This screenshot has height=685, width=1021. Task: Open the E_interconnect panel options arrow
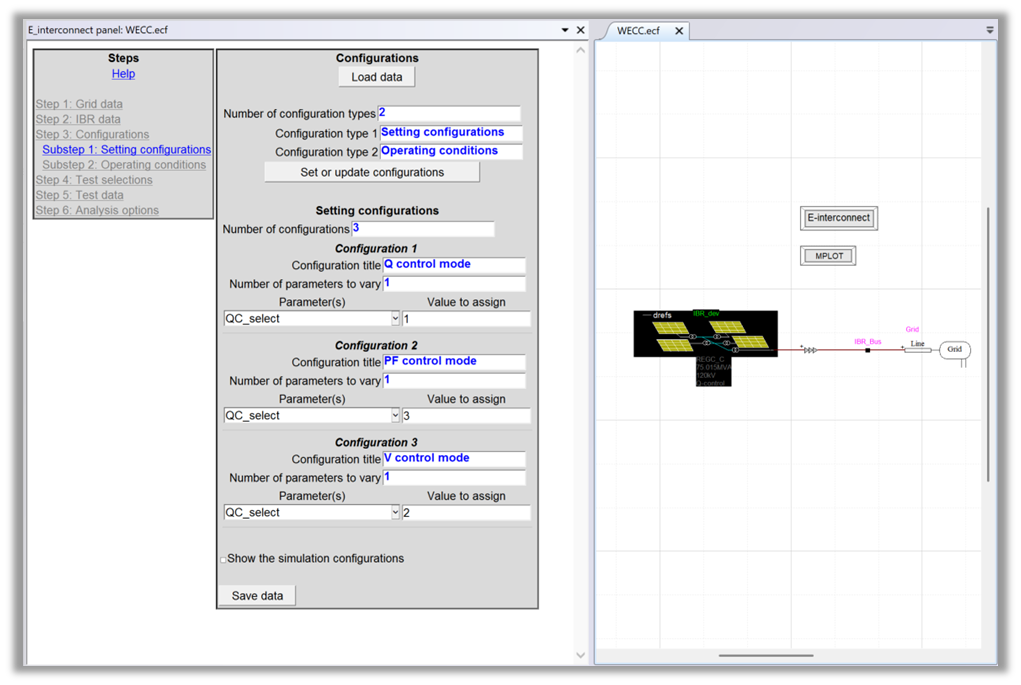tap(565, 30)
